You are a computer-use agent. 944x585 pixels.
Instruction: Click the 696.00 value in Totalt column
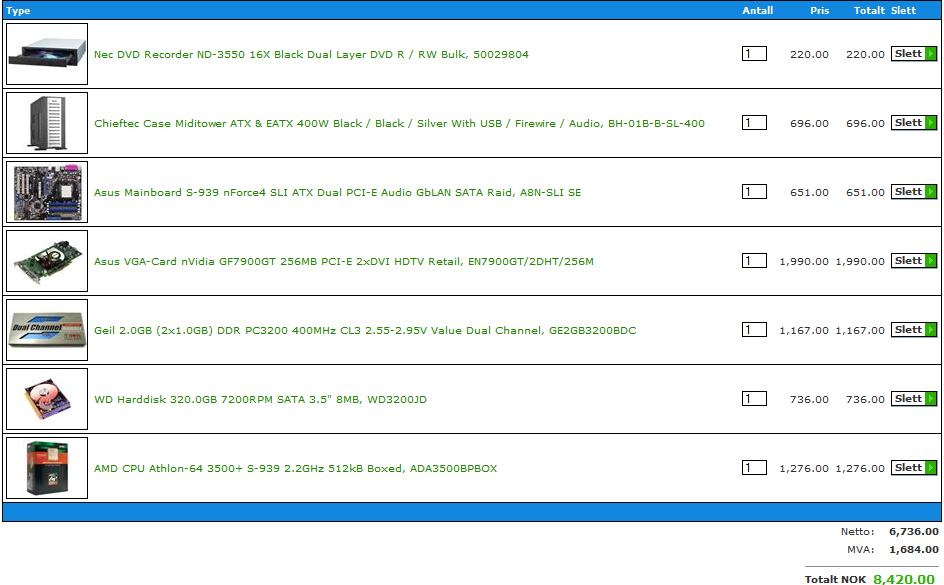click(x=865, y=123)
